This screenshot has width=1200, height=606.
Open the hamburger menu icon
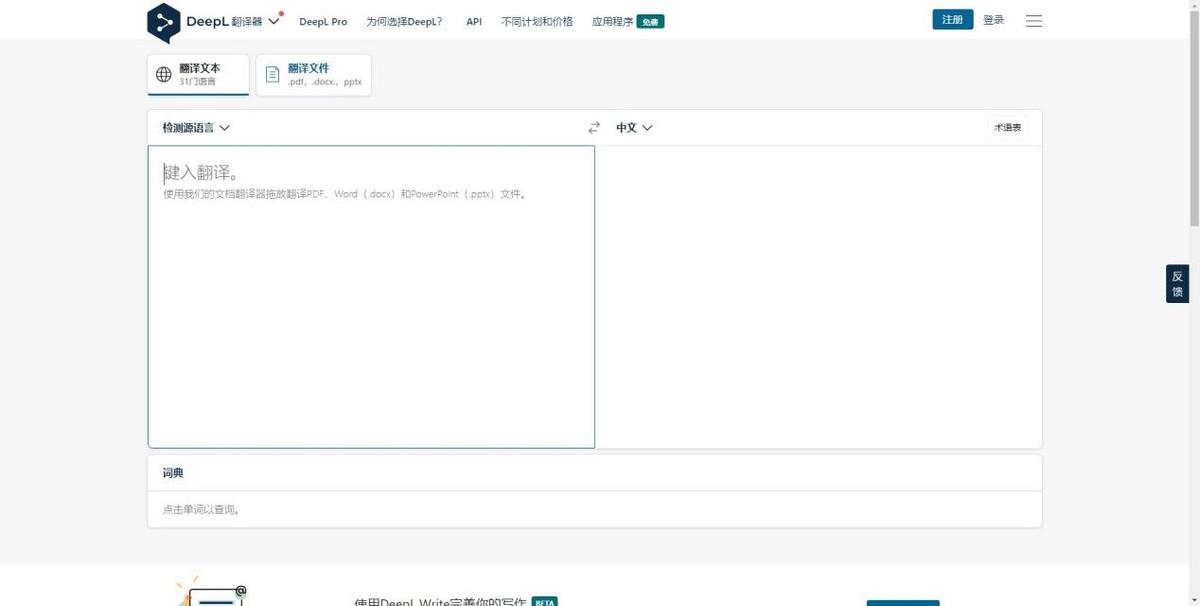pos(1034,21)
